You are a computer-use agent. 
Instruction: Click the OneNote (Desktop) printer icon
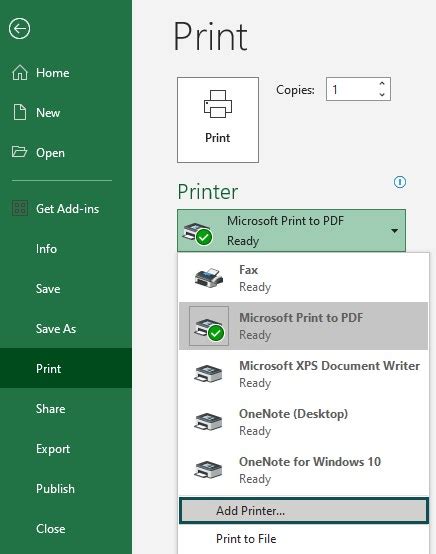tap(208, 422)
